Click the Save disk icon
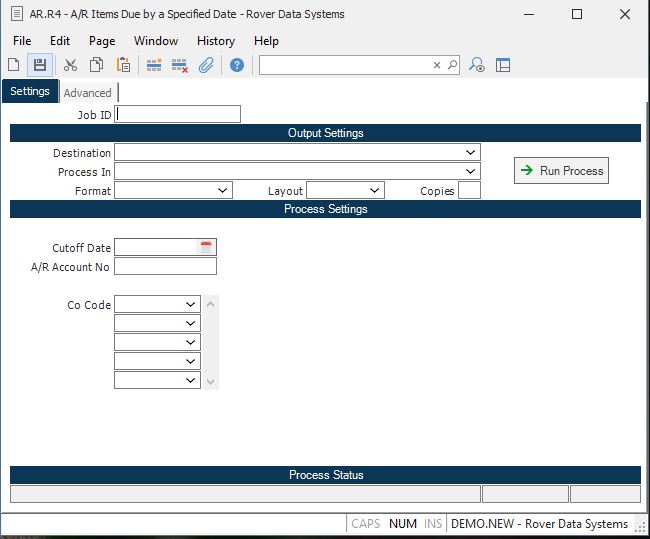Image resolution: width=650 pixels, height=539 pixels. (40, 65)
